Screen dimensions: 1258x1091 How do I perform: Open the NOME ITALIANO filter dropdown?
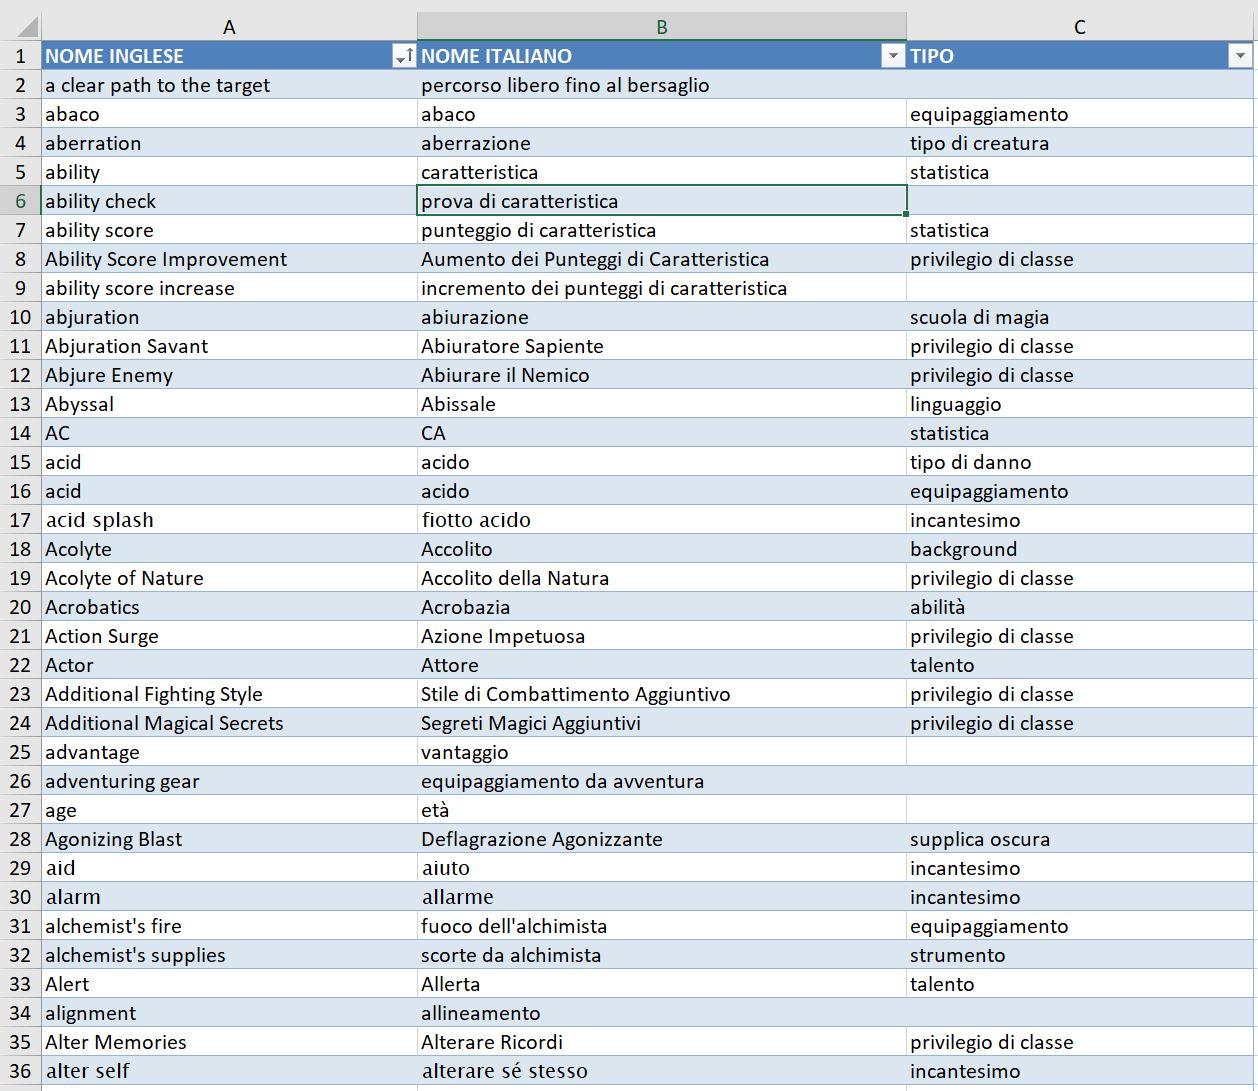(893, 57)
